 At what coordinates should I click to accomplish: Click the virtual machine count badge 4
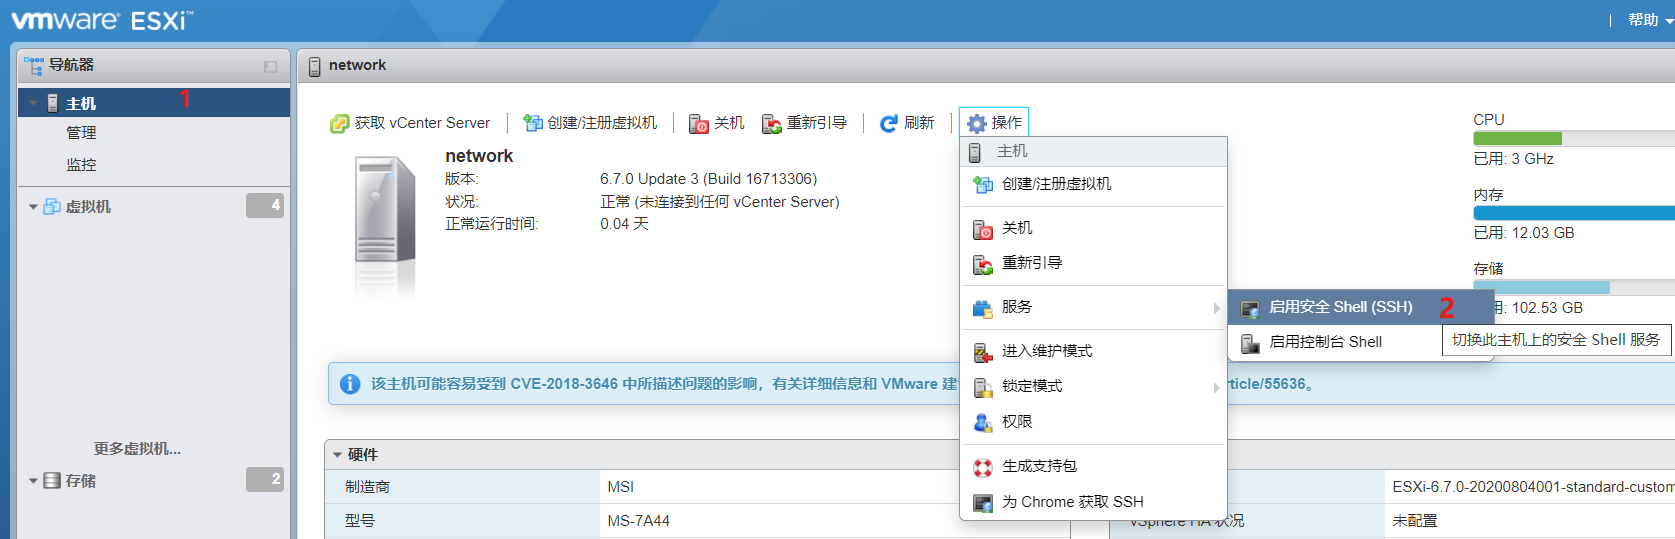tap(265, 205)
